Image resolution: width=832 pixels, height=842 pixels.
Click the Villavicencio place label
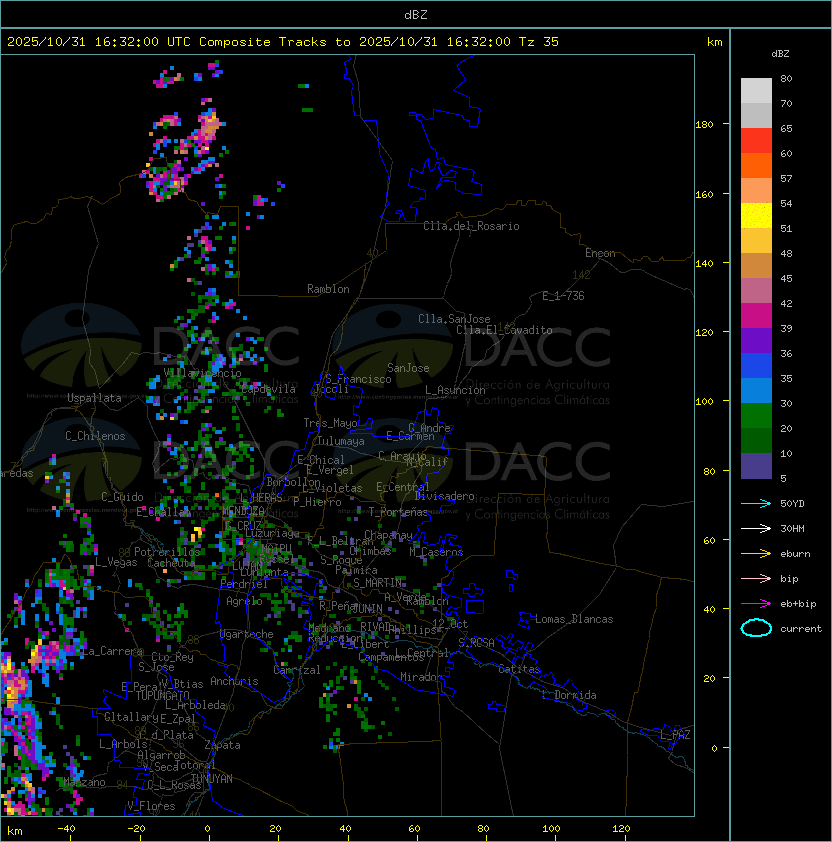202,373
